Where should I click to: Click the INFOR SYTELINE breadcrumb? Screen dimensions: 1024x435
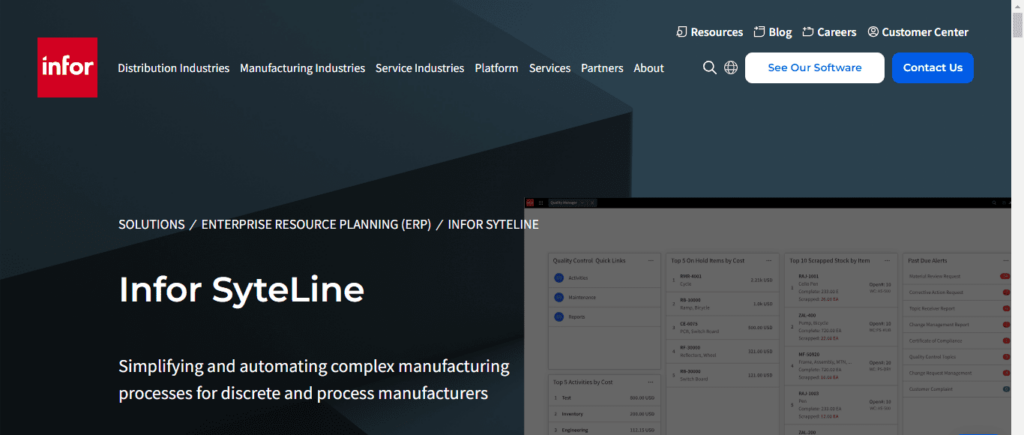click(x=493, y=225)
